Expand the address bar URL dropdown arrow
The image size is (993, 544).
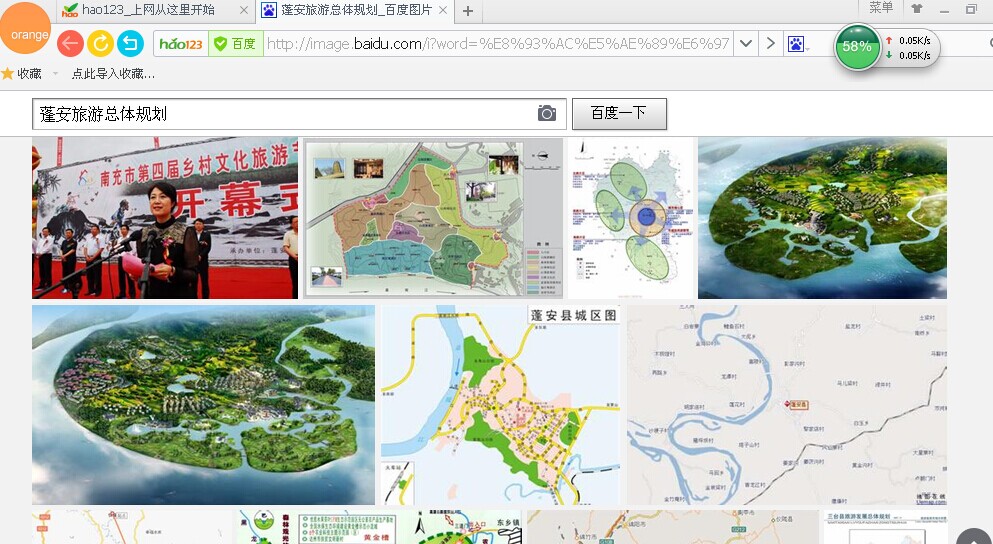pyautogui.click(x=745, y=44)
